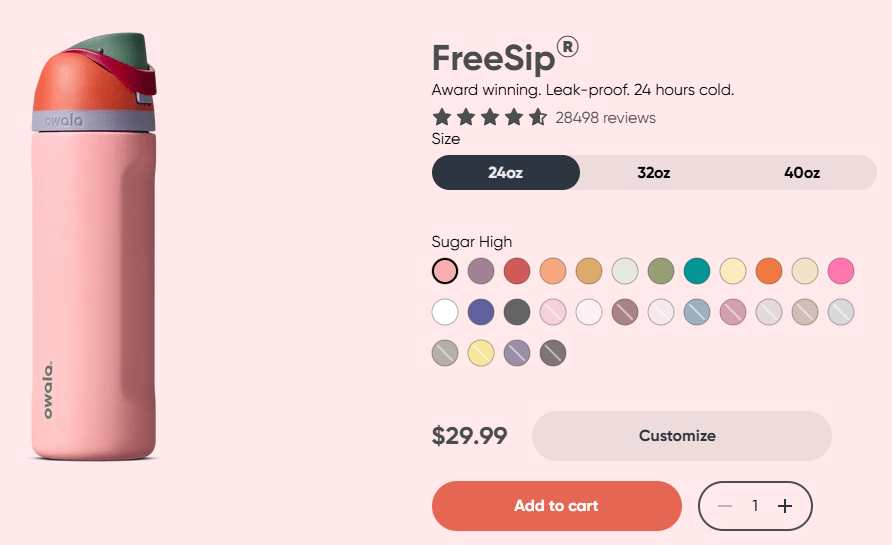
Task: Select the hot pink color swatch
Action: point(841,271)
